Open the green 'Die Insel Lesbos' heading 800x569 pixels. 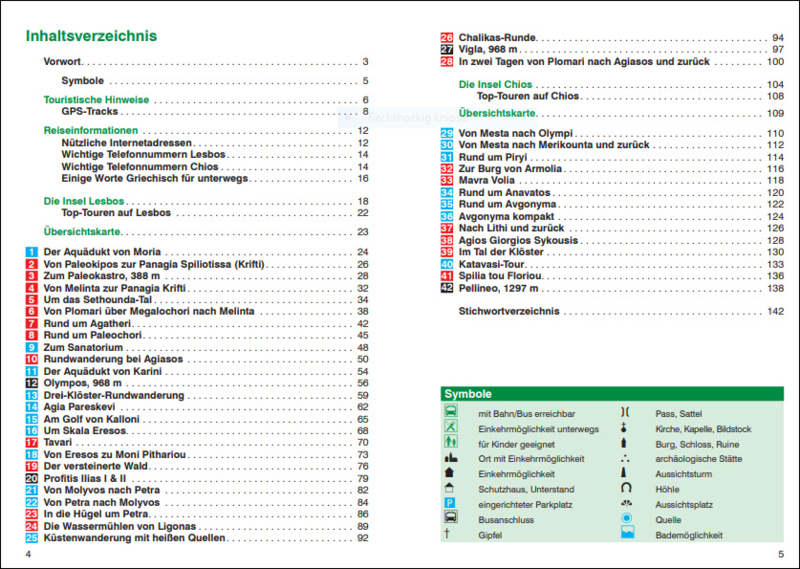click(x=206, y=201)
